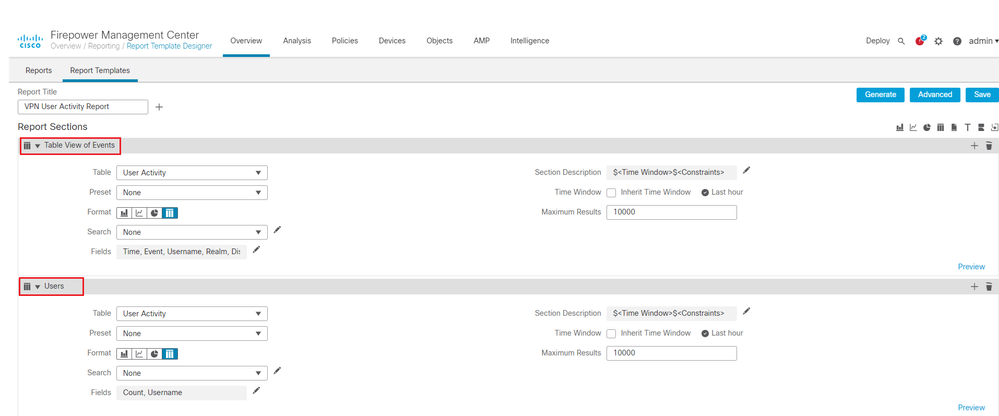The image size is (999, 416).
Task: Switch to the Reports tab
Action: coord(38,71)
